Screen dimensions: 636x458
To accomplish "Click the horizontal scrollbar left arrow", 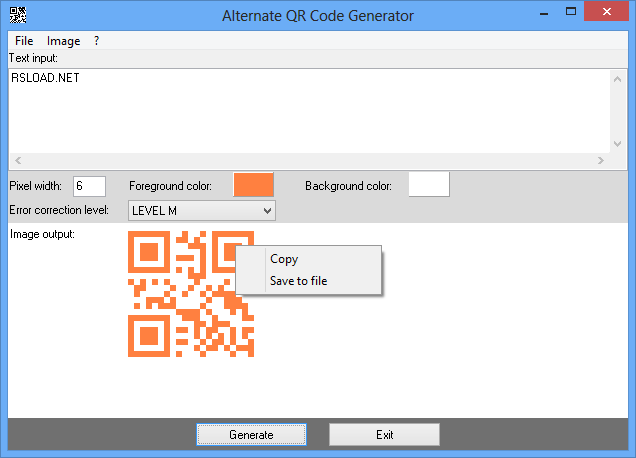I will click(17, 160).
